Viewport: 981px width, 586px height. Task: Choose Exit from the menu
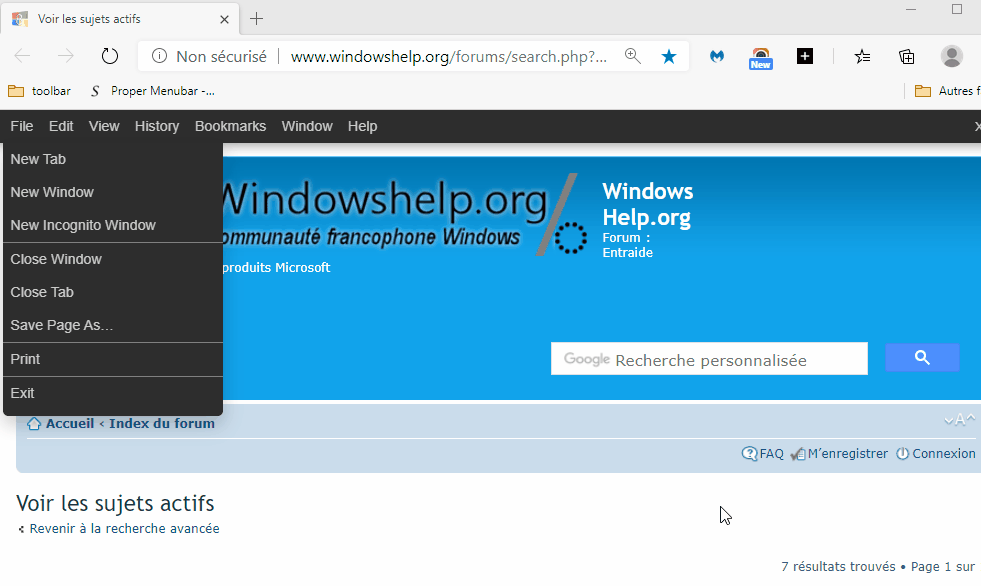point(113,393)
